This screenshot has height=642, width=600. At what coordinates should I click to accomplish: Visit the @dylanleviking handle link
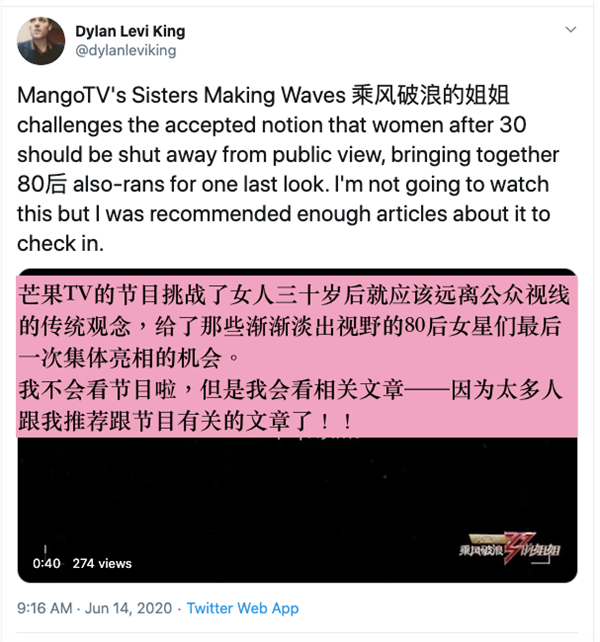(x=126, y=50)
